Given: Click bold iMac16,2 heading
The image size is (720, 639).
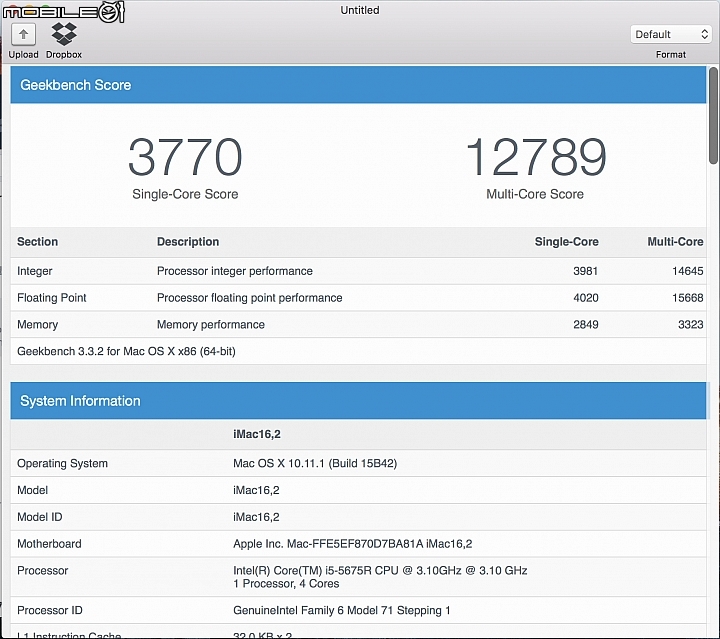Looking at the screenshot, I should click(257, 434).
